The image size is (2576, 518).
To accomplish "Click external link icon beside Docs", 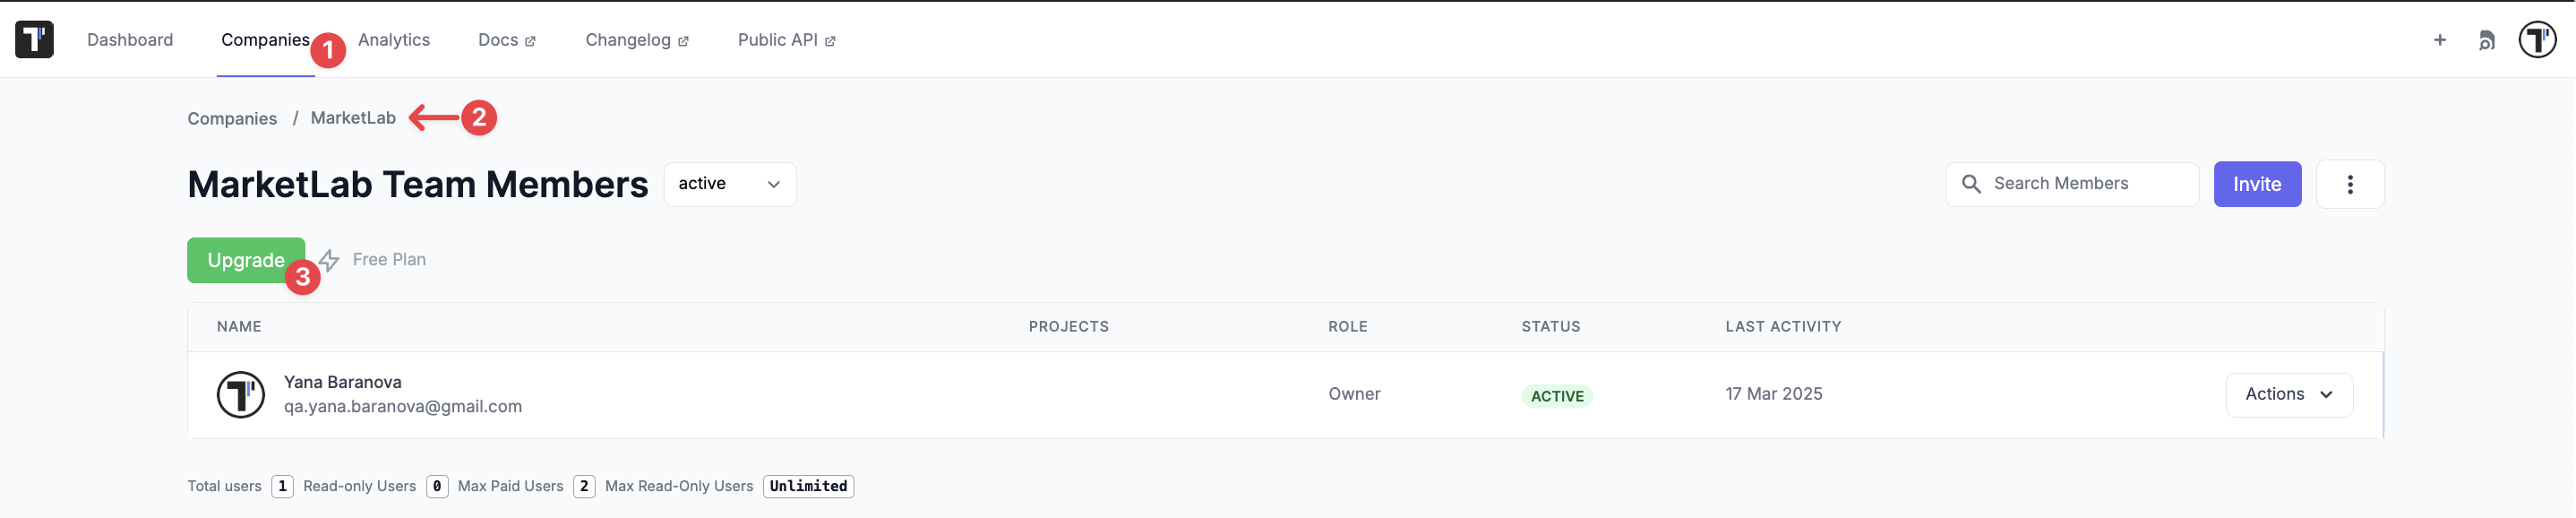I will point(530,41).
